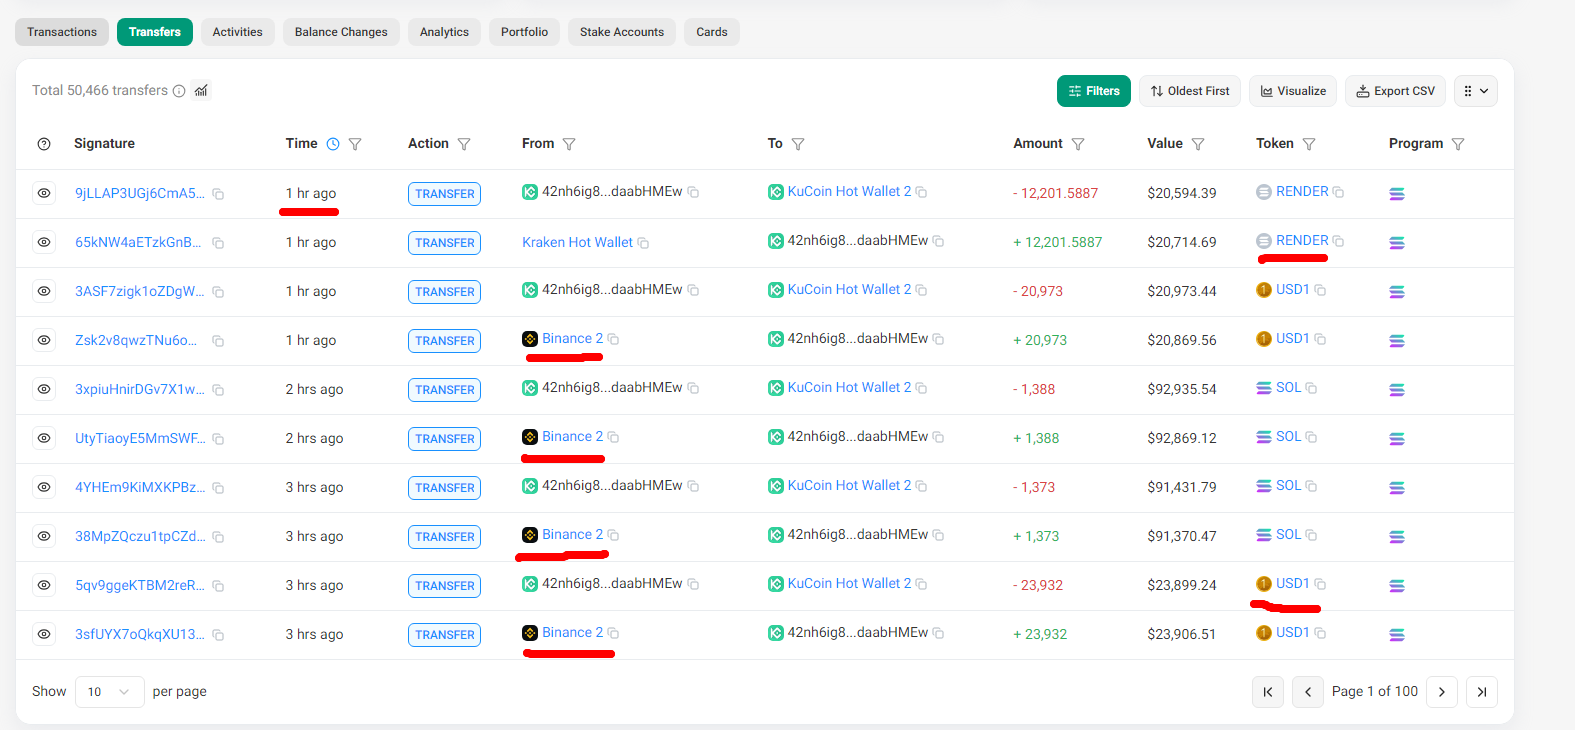Toggle eye preview for the 9jLLAP3UGj6CmA5 row
This screenshot has width=1575, height=730.
(x=44, y=193)
